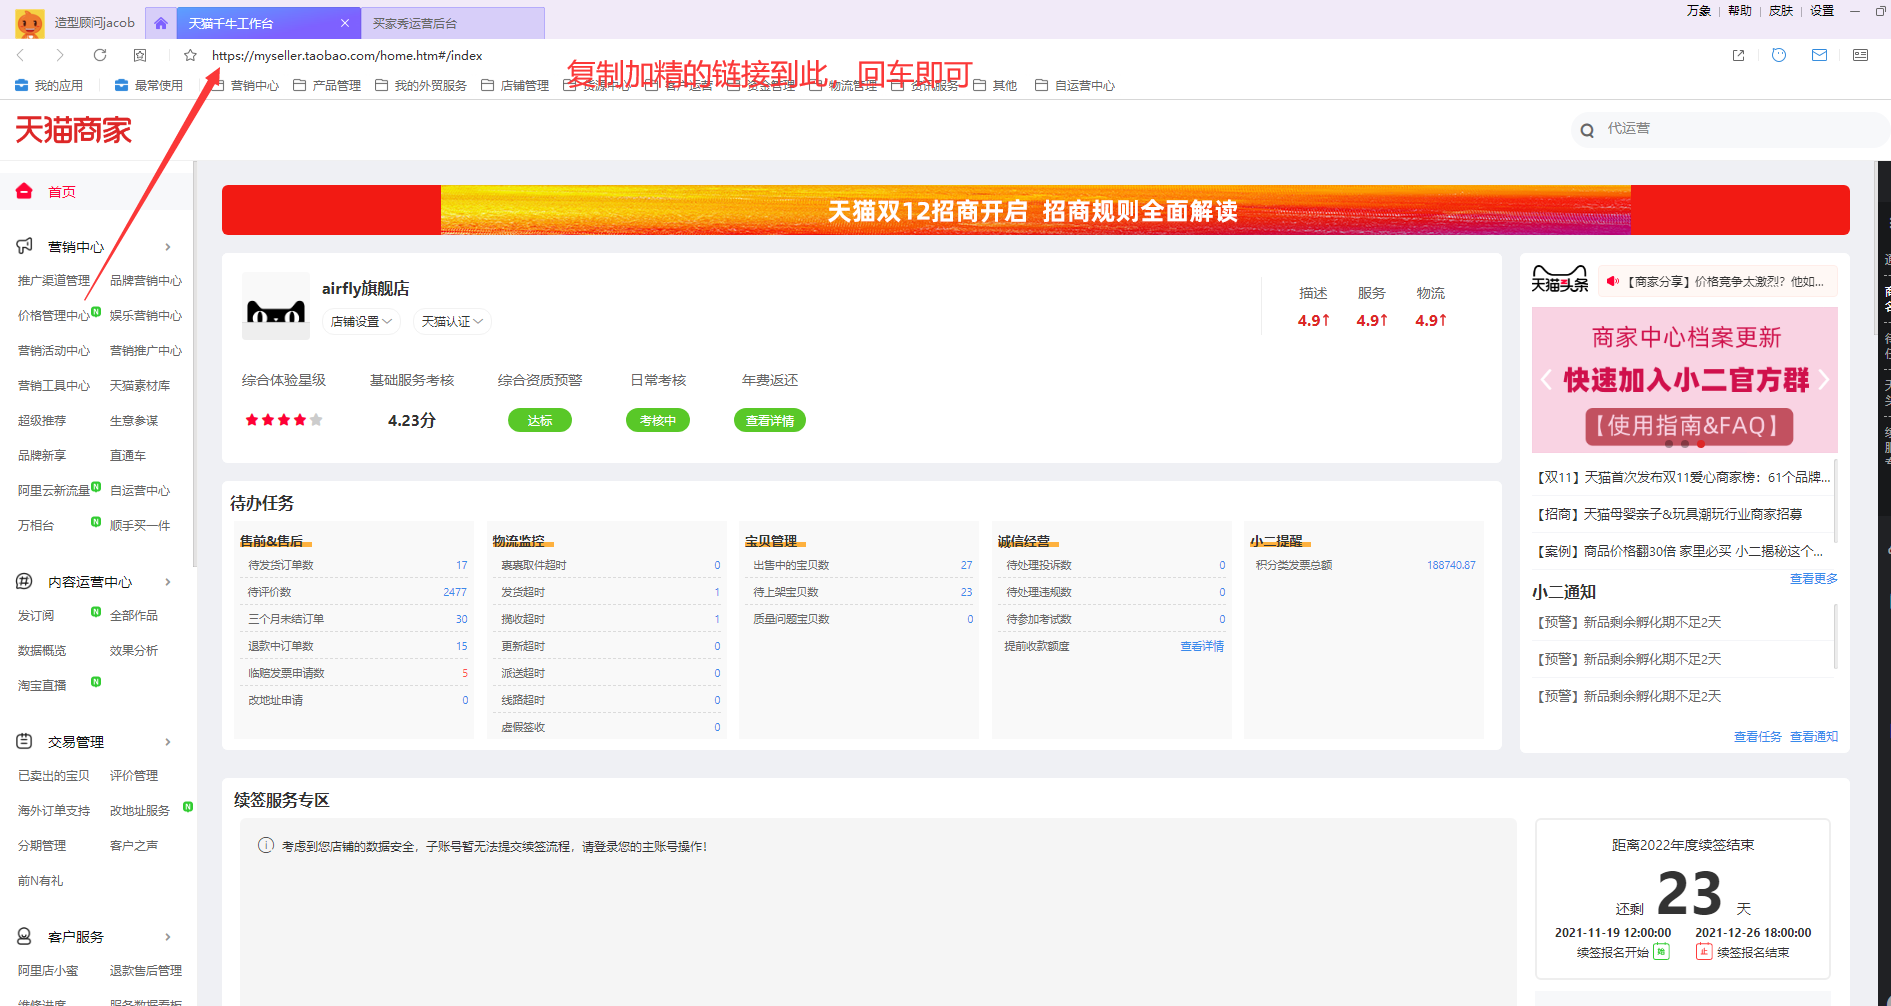1891x1006 pixels.
Task: Open the home tab icon
Action: coord(161,23)
